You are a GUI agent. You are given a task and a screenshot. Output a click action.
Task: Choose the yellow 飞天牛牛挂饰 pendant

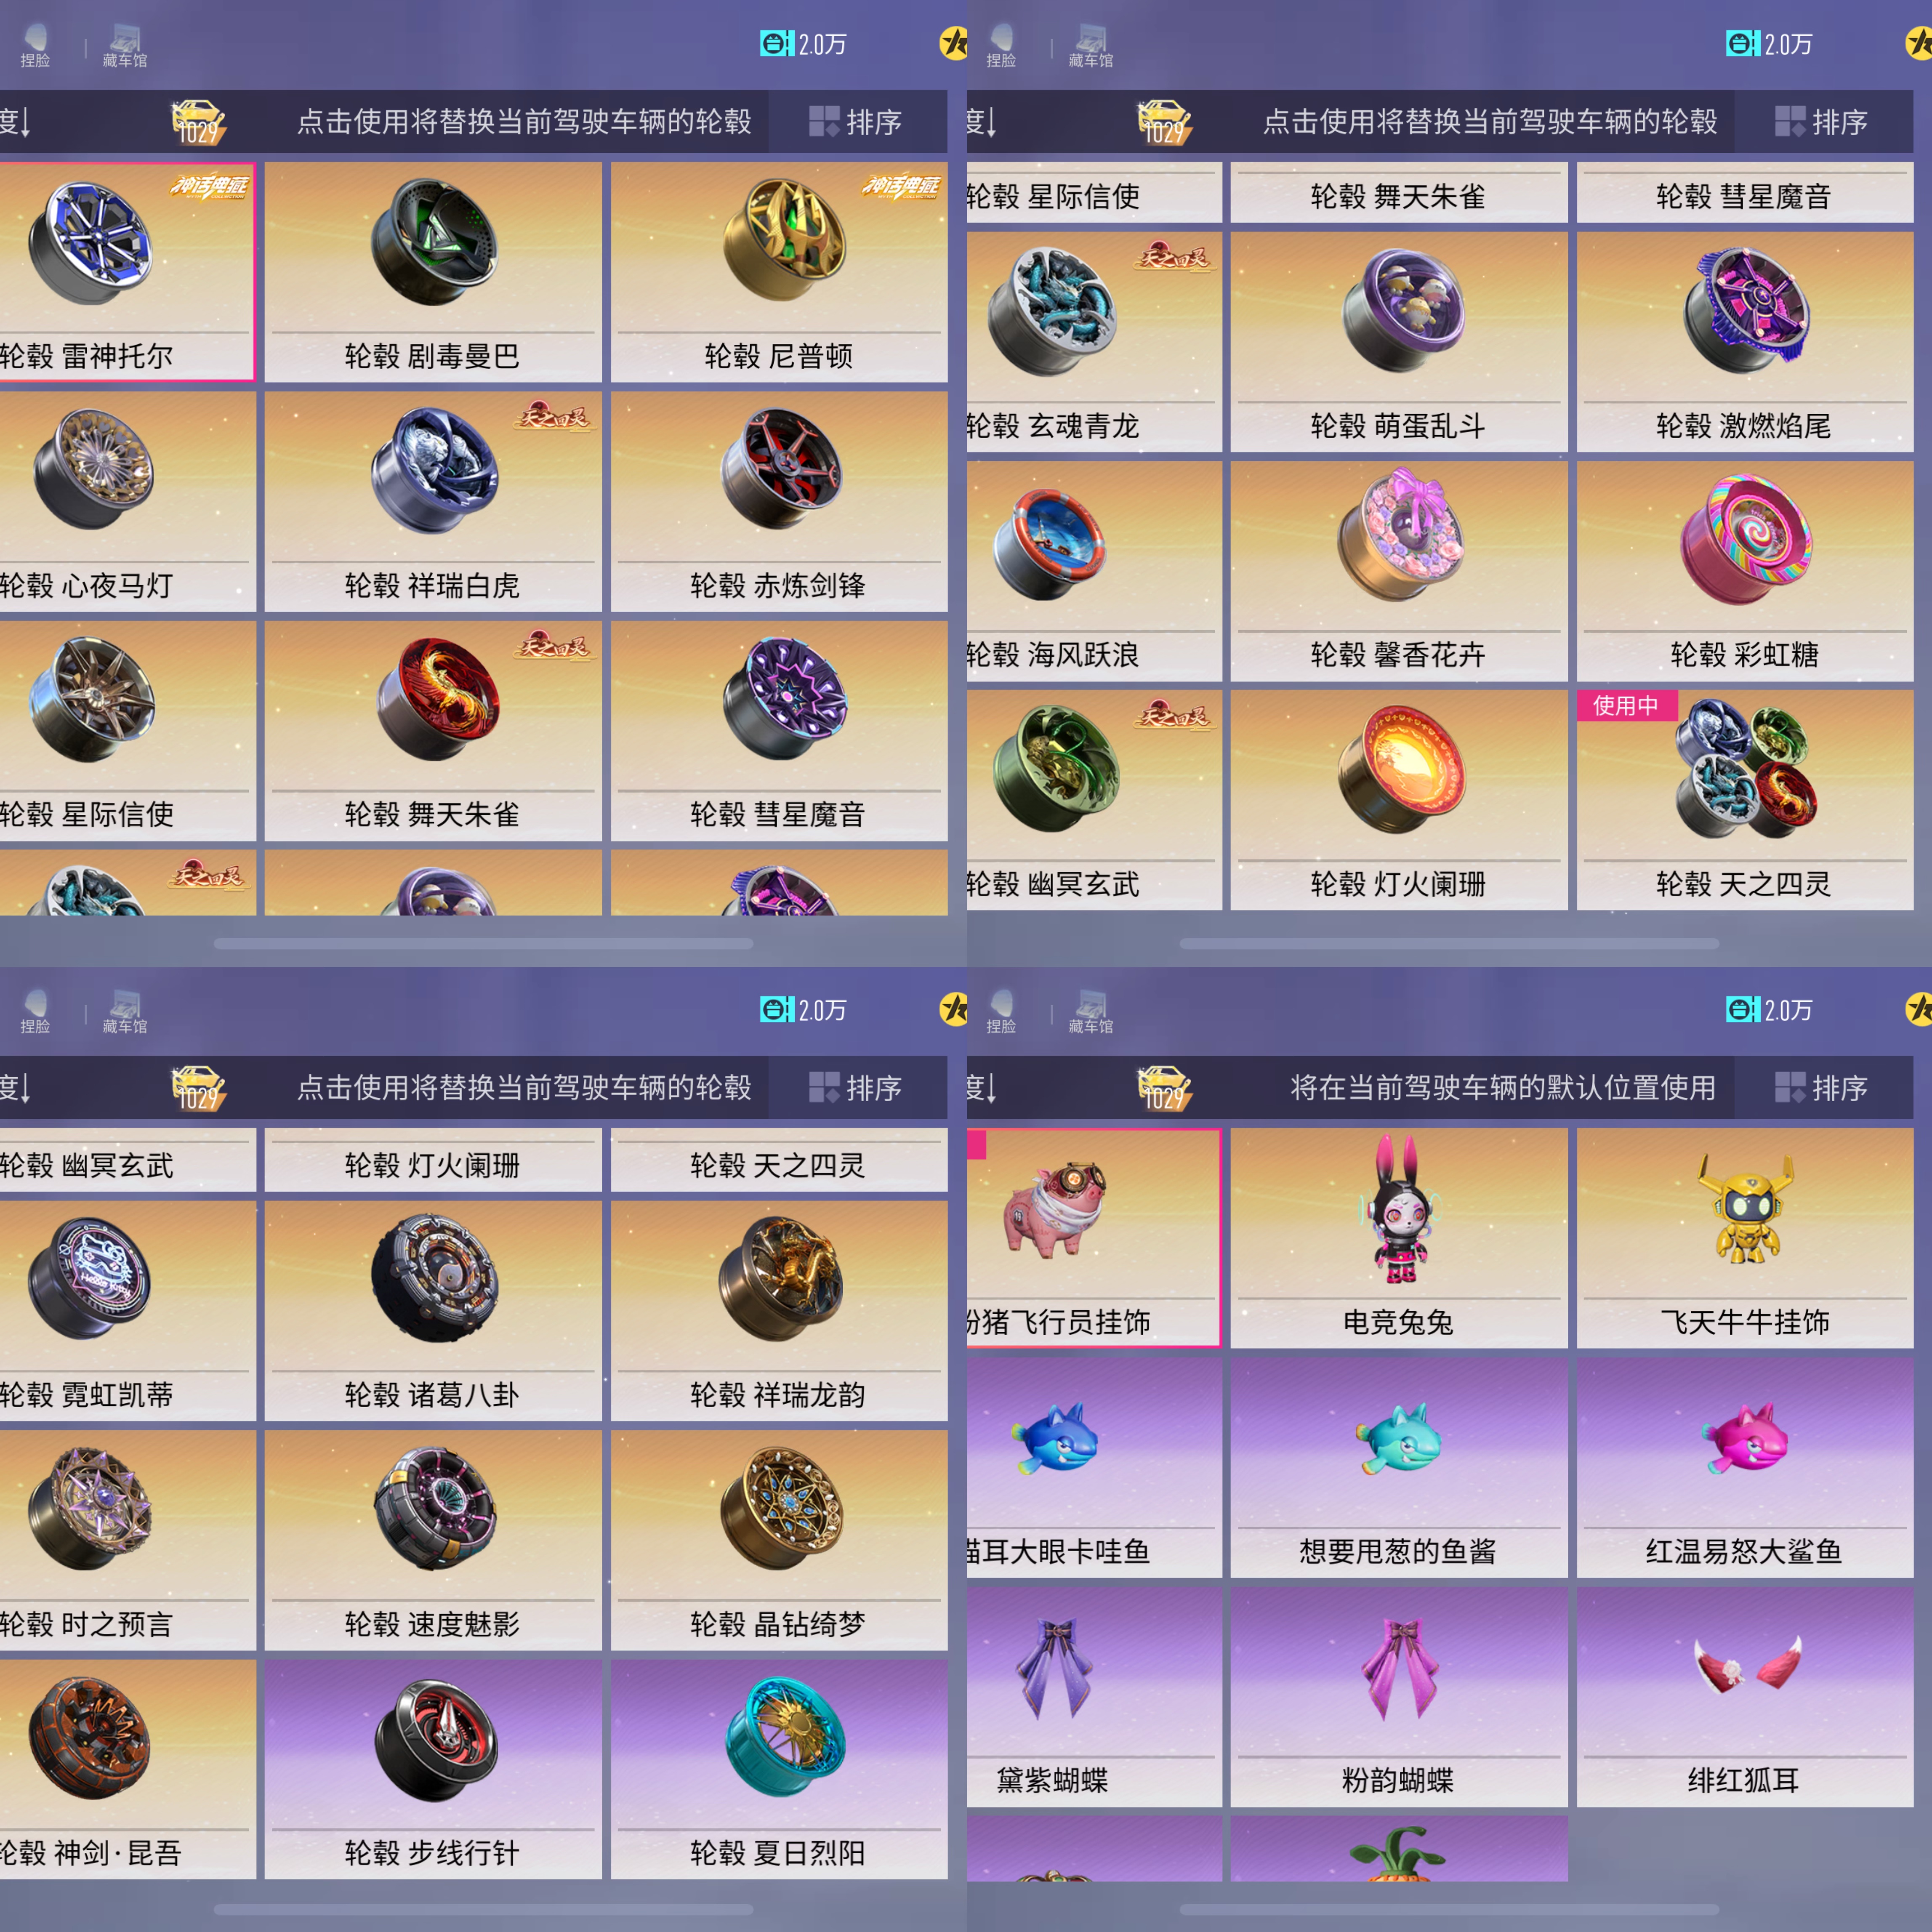pos(1745,1238)
